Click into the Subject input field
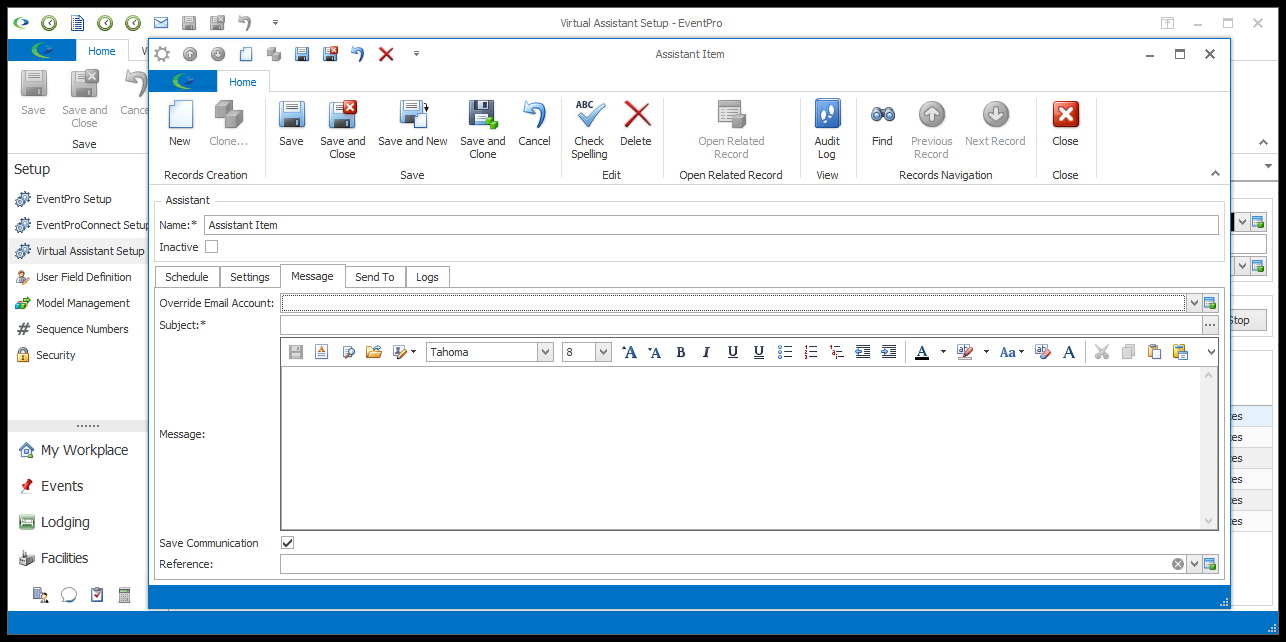Viewport: 1286px width, 642px height. (740, 325)
